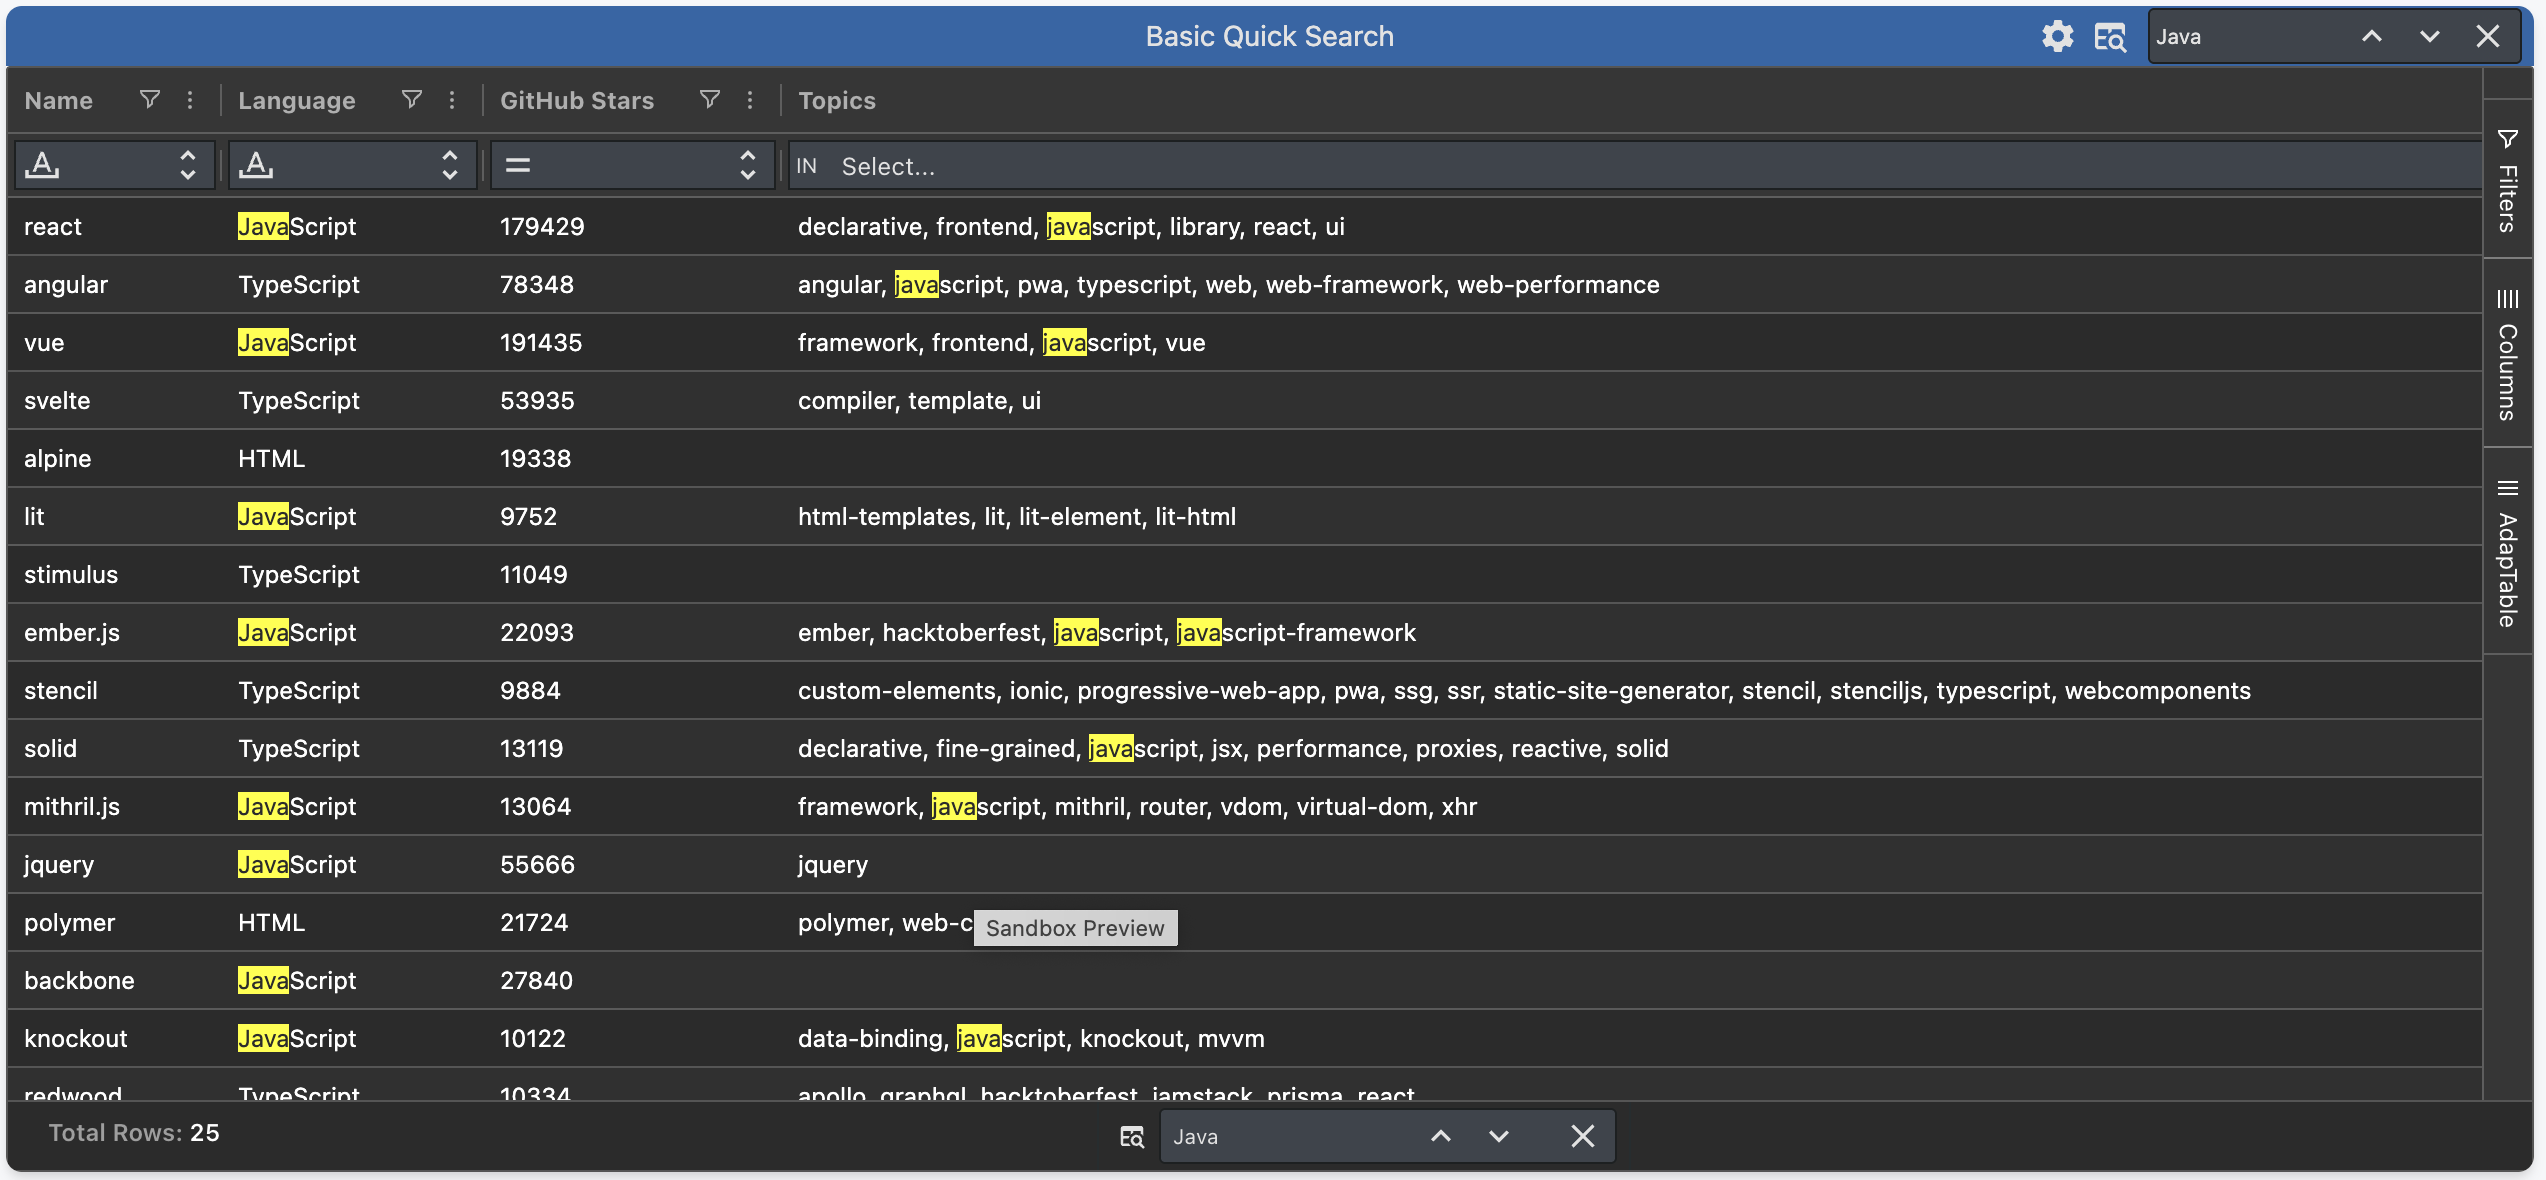This screenshot has height=1180, width=2546.
Task: Select lit's topics cell
Action: click(1632, 517)
